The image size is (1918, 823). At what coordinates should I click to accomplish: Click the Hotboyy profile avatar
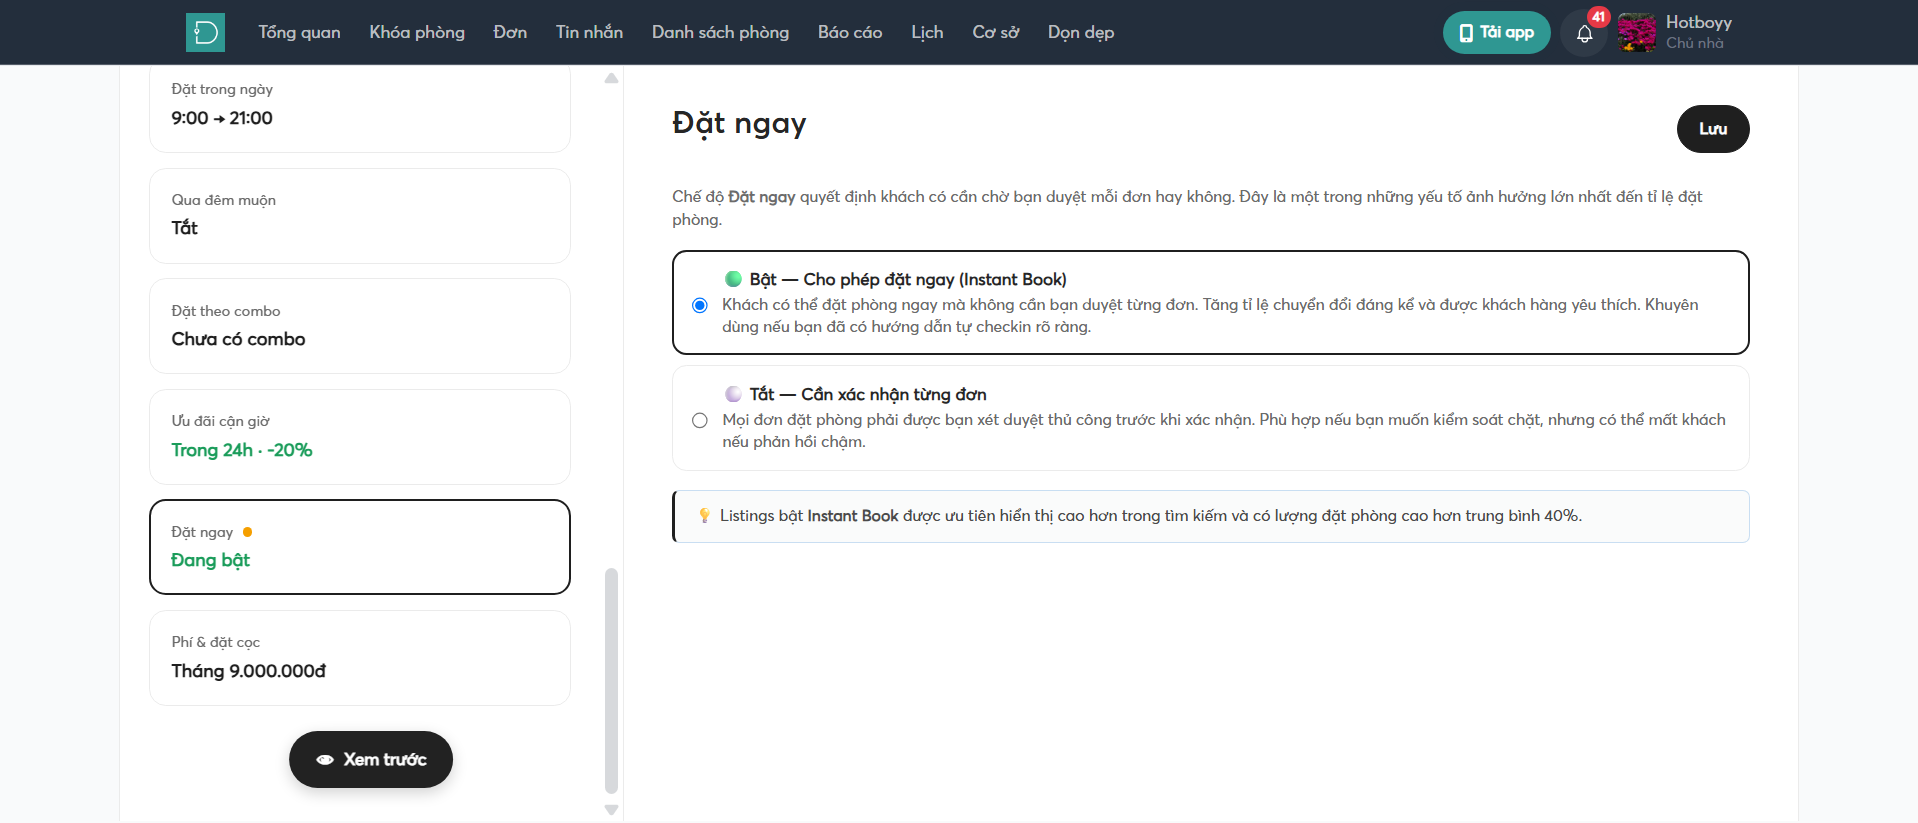(x=1637, y=33)
